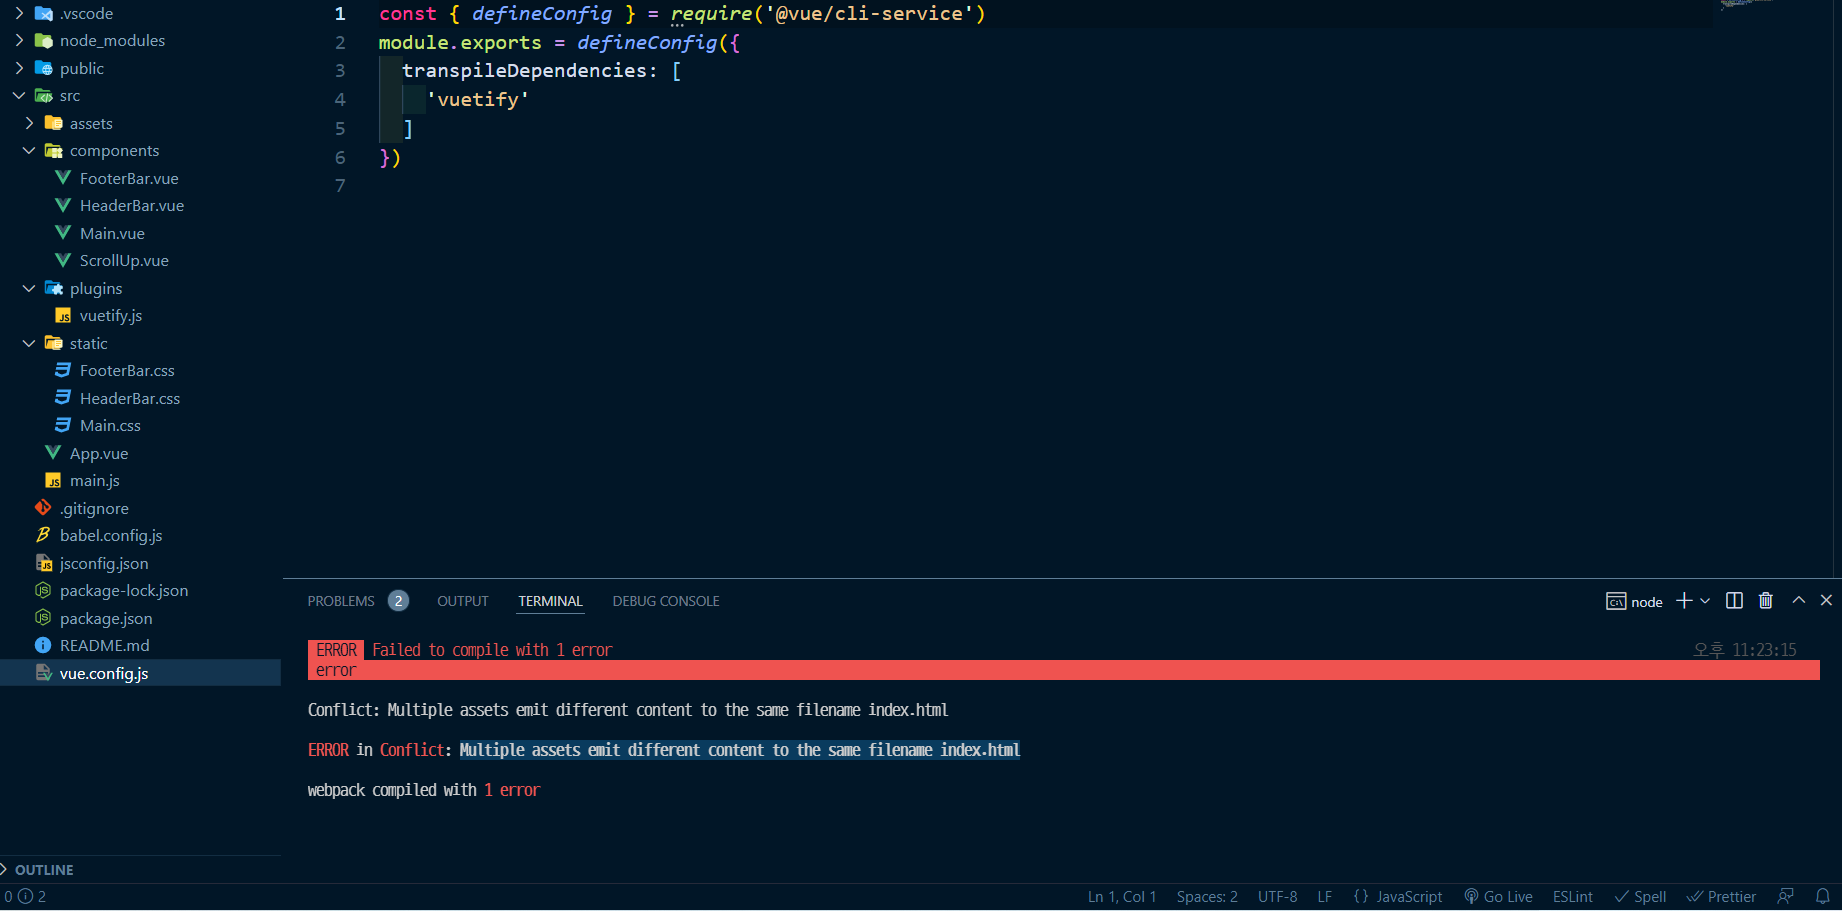1842x911 pixels.
Task: Click the feedback icon in status bar
Action: click(x=1785, y=896)
